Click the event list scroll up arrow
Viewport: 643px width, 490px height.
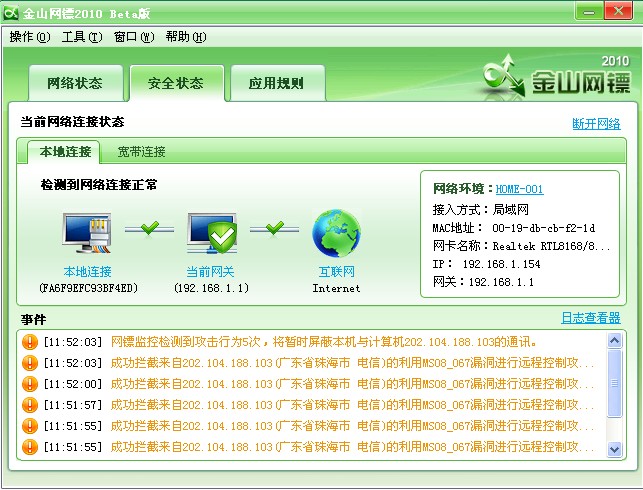pyautogui.click(x=614, y=340)
